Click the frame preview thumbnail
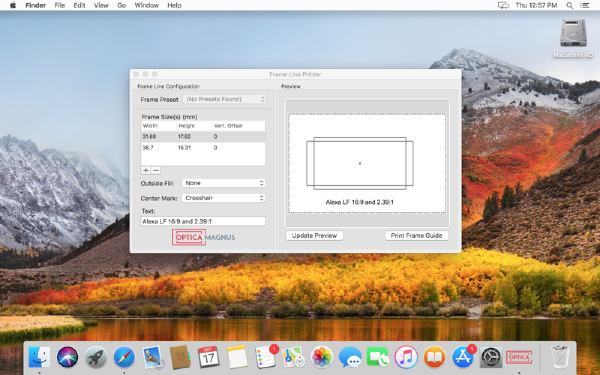 pyautogui.click(x=367, y=163)
